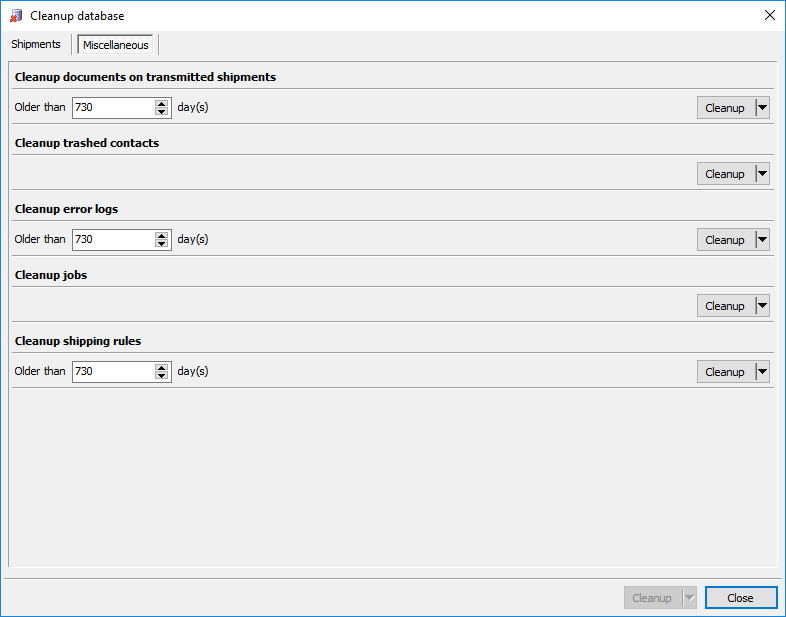
Task: Click Cleanup for transmitted shipment documents
Action: pos(725,108)
